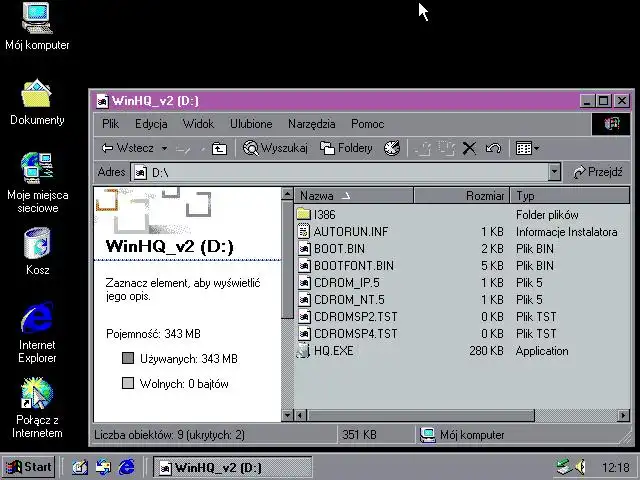This screenshot has width=640, height=480.
Task: Sort files by Rozmiar column header
Action: coord(461,196)
